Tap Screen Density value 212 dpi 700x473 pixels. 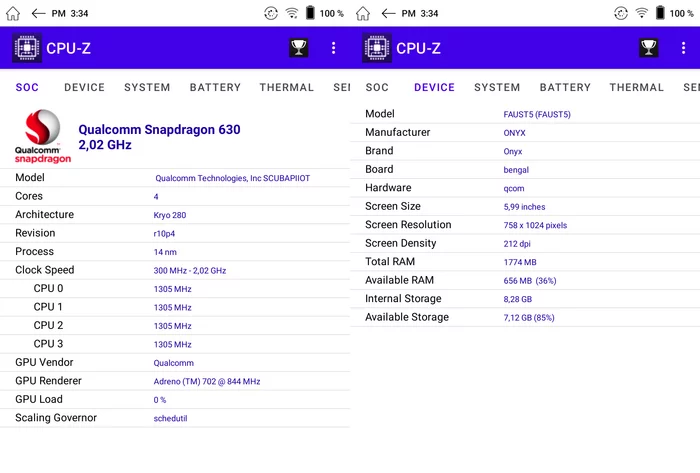click(x=517, y=244)
